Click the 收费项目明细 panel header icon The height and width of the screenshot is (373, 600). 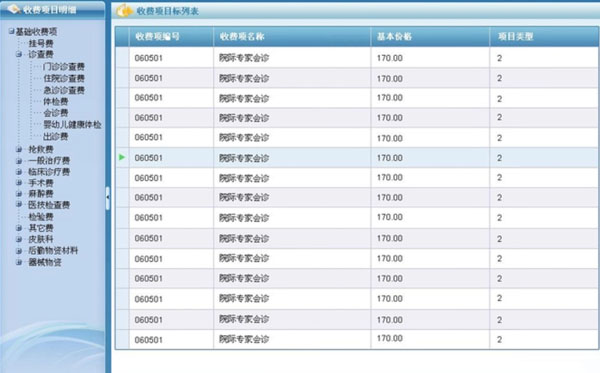[x=14, y=9]
